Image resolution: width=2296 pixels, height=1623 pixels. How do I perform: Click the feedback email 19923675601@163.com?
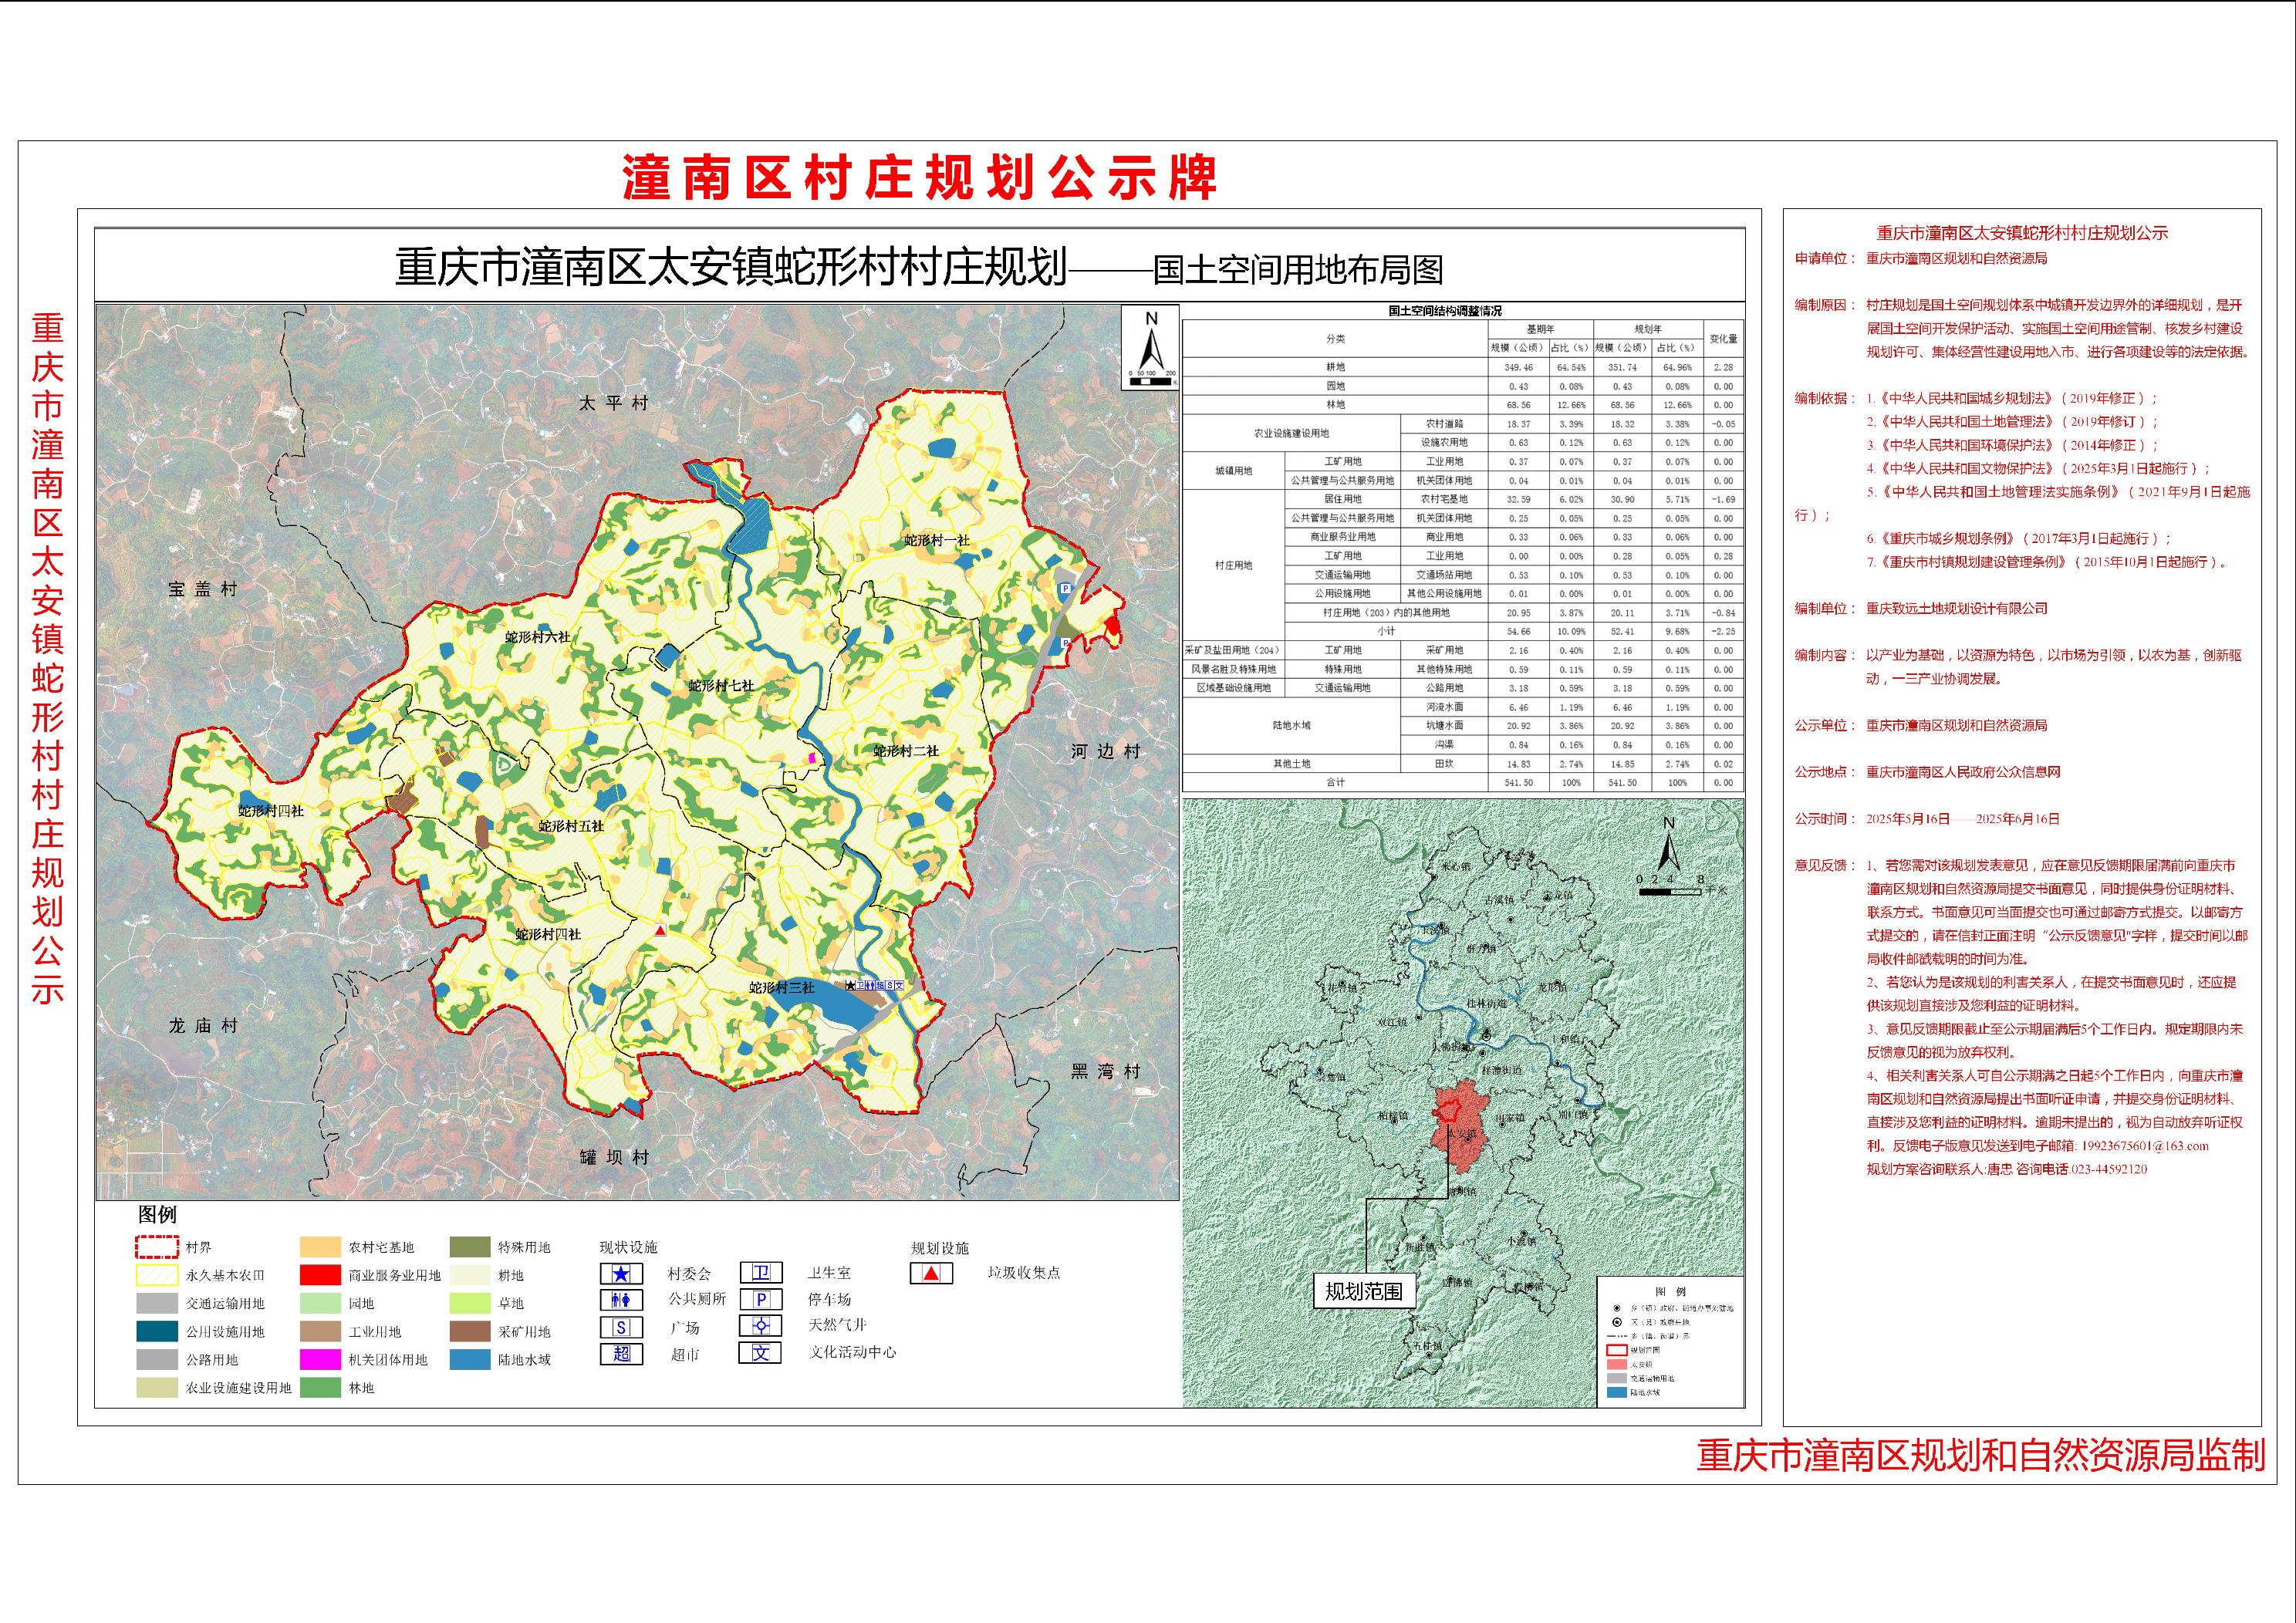pyautogui.click(x=2145, y=1146)
